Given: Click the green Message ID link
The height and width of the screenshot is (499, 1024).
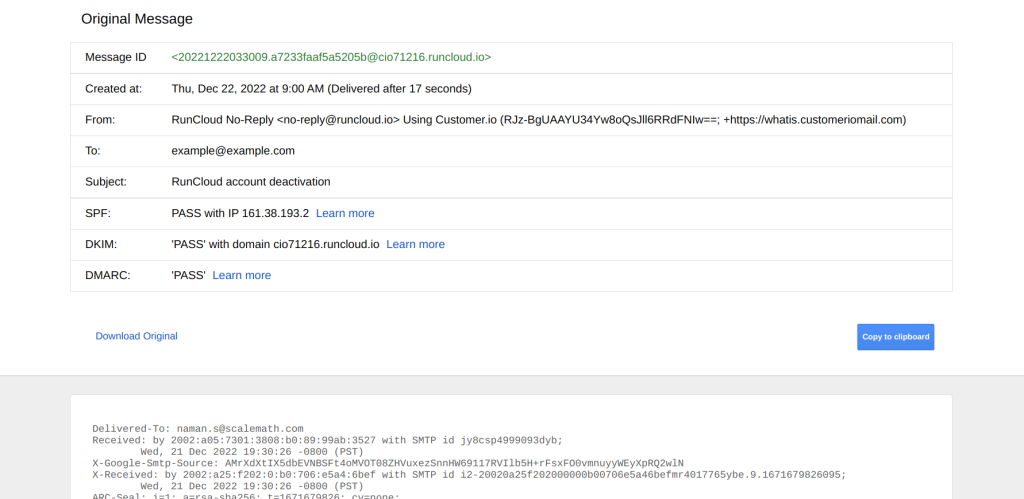Looking at the screenshot, I should click(x=331, y=57).
